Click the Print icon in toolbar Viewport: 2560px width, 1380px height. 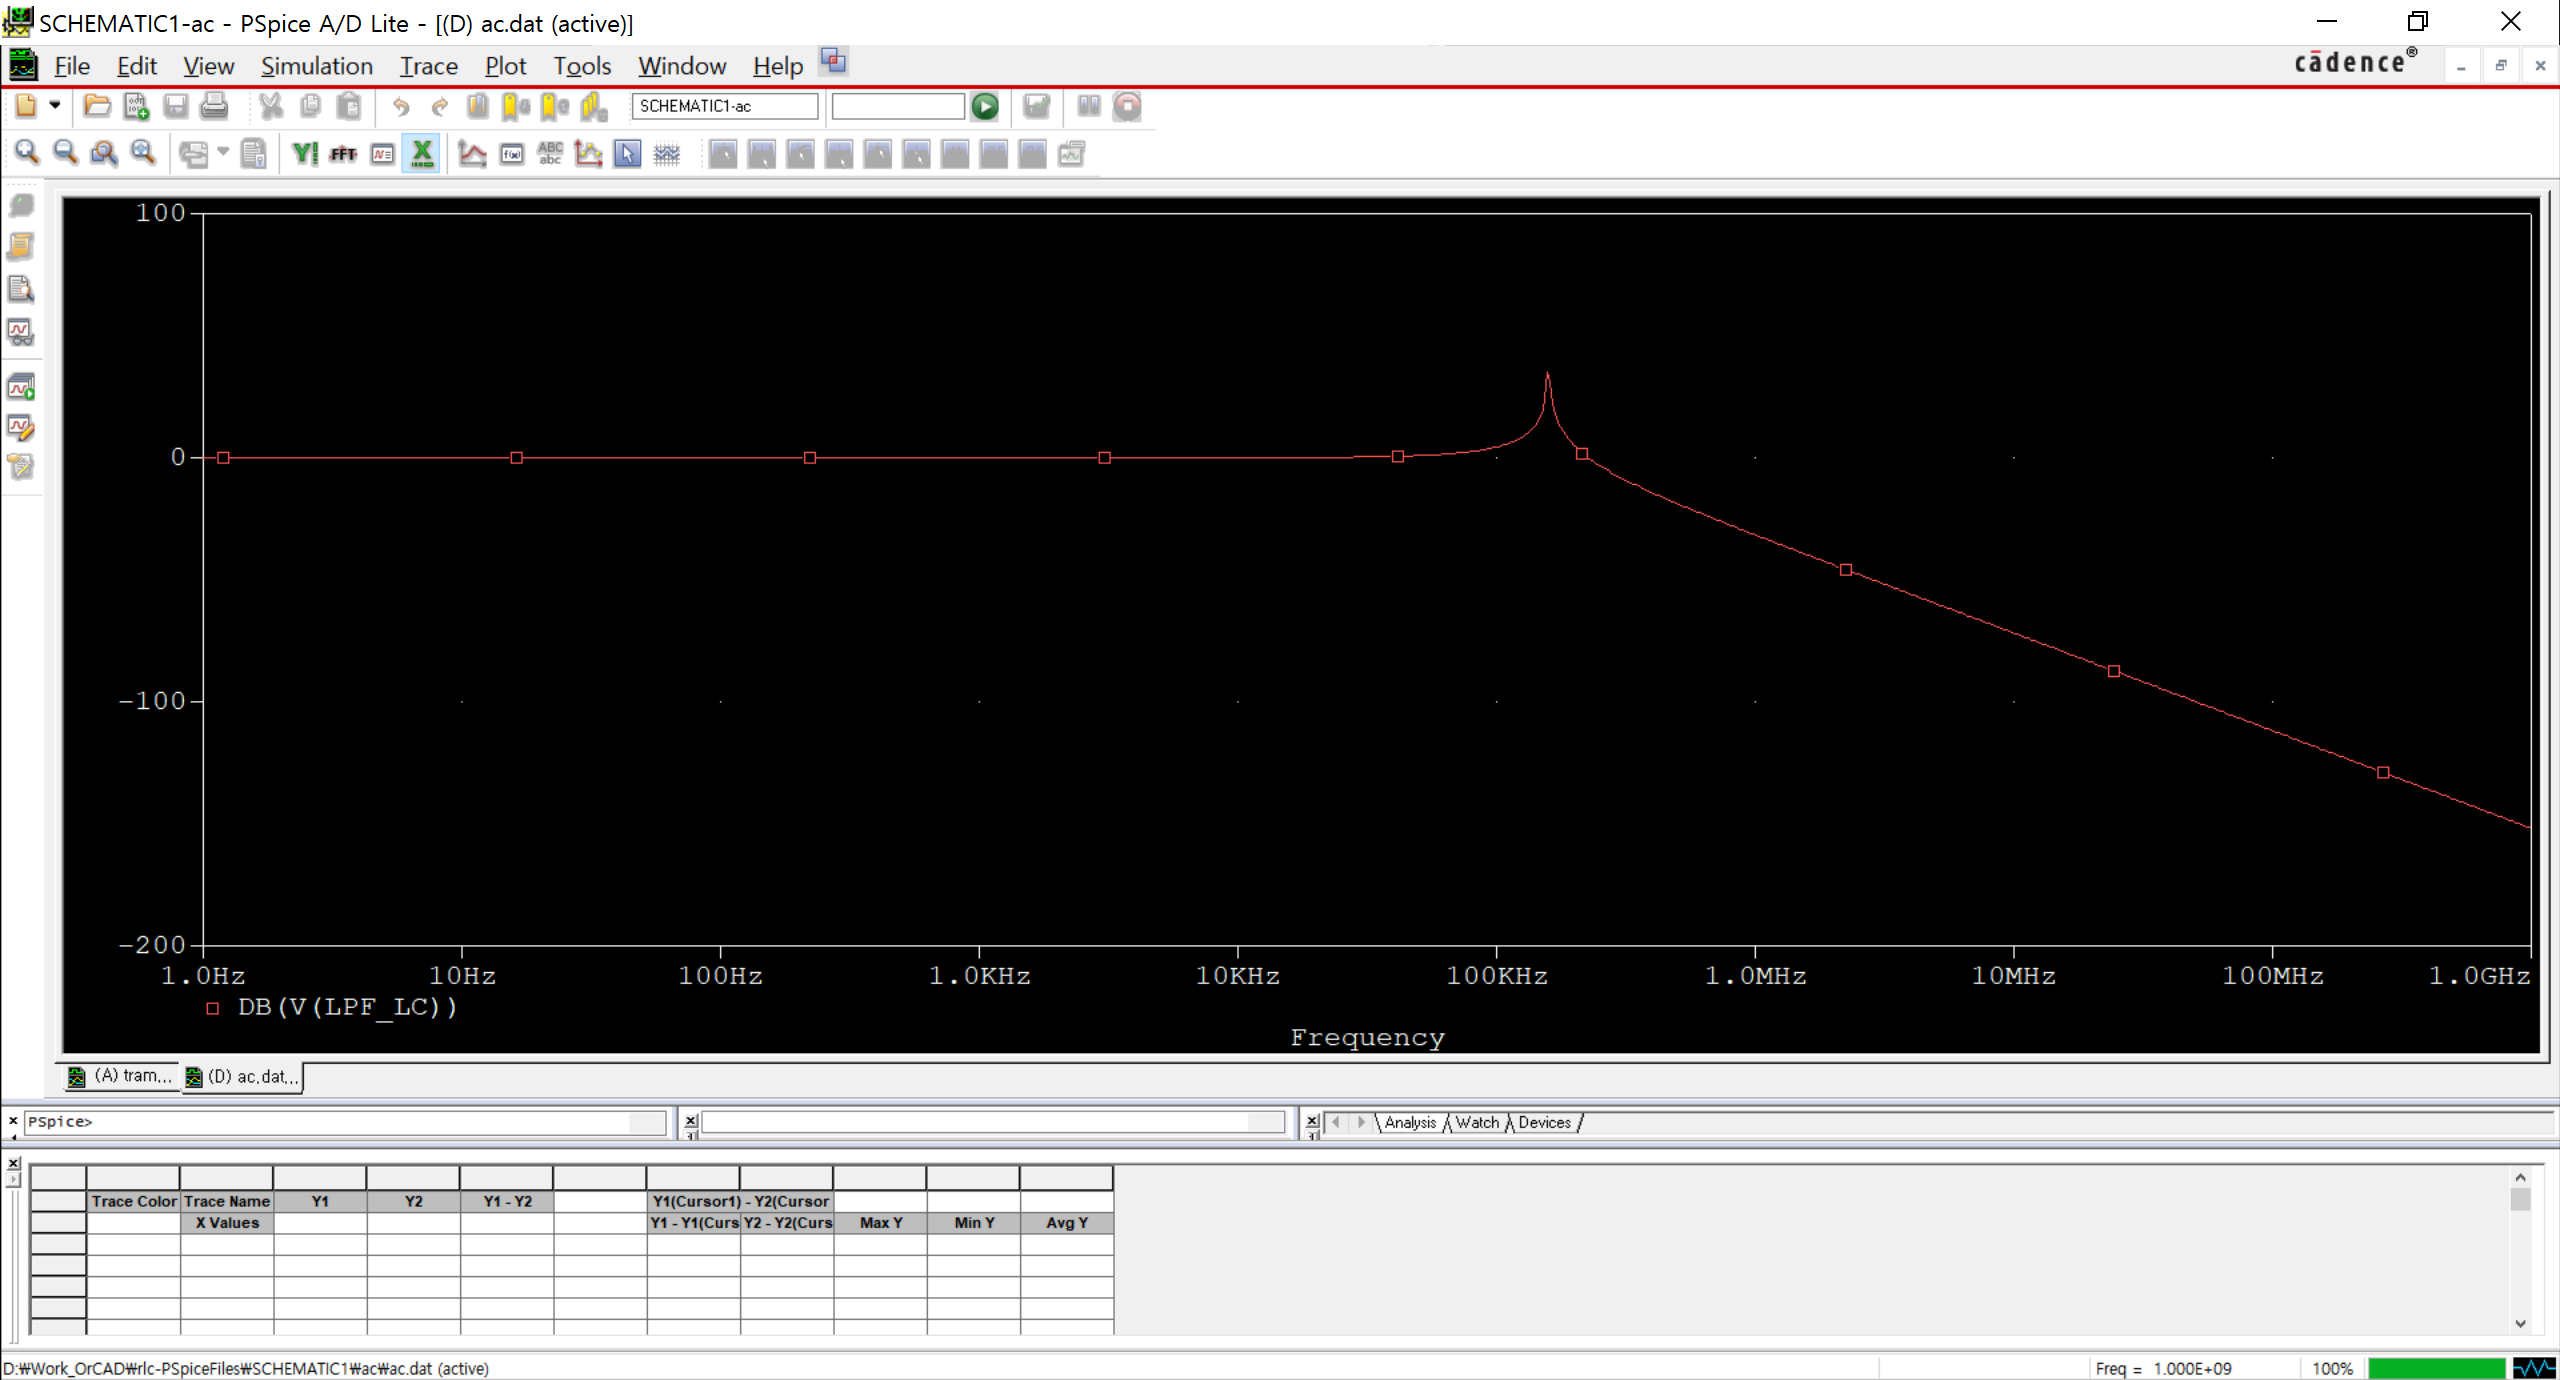tap(214, 106)
